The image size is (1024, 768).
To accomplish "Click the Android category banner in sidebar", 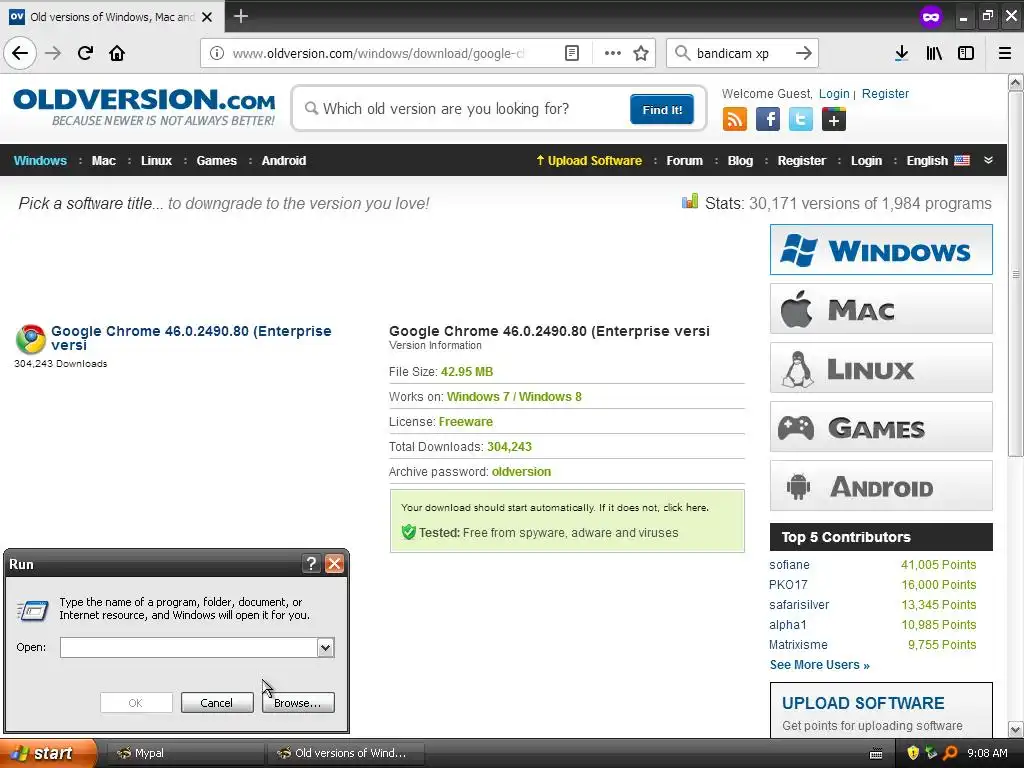I will click(x=881, y=486).
